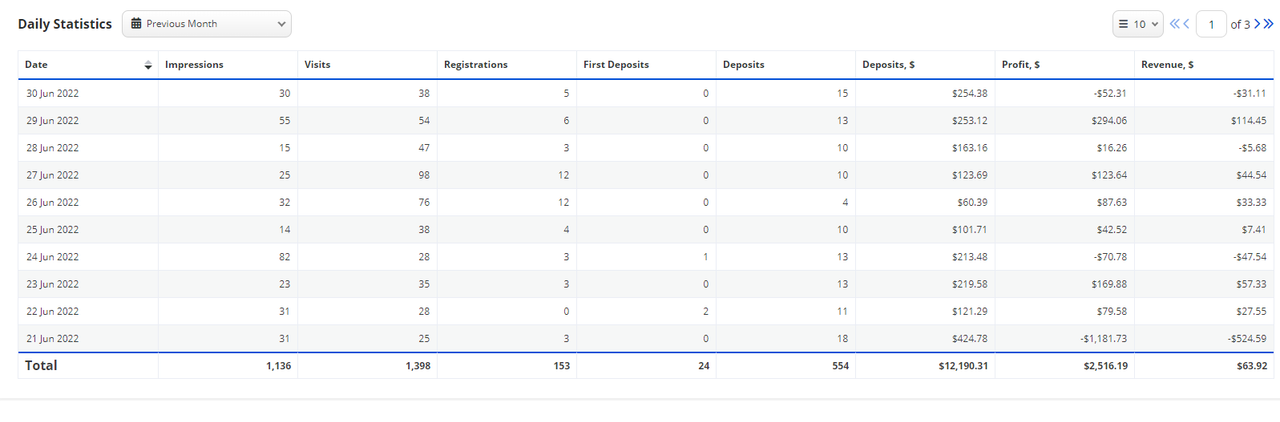Click the 1,398 total visits value

(x=417, y=366)
